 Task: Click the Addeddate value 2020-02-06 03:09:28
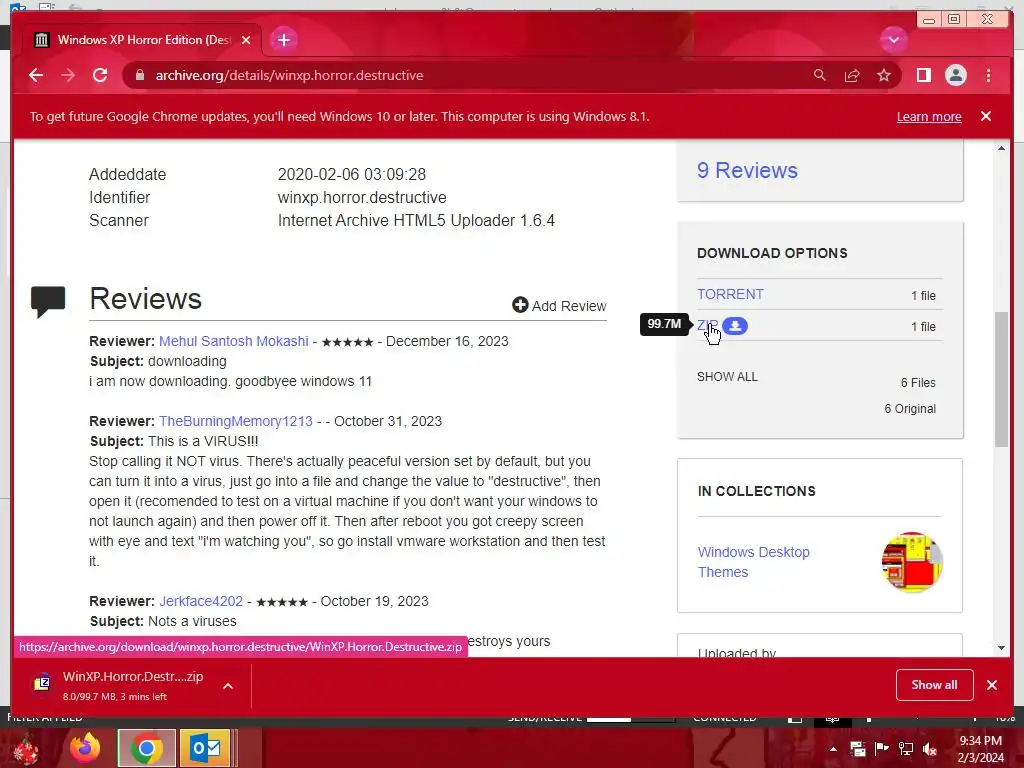pos(351,174)
